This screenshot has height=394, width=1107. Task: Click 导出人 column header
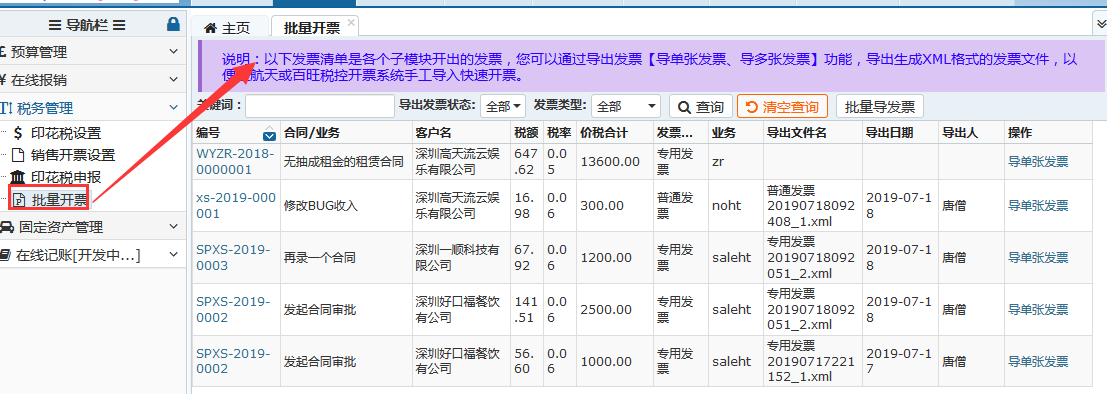(971, 132)
